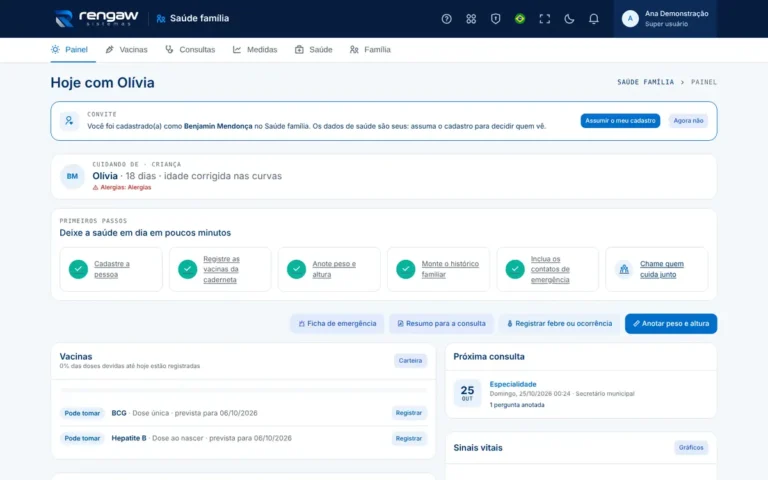
Task: Go to the Medidas tab
Action: click(255, 49)
